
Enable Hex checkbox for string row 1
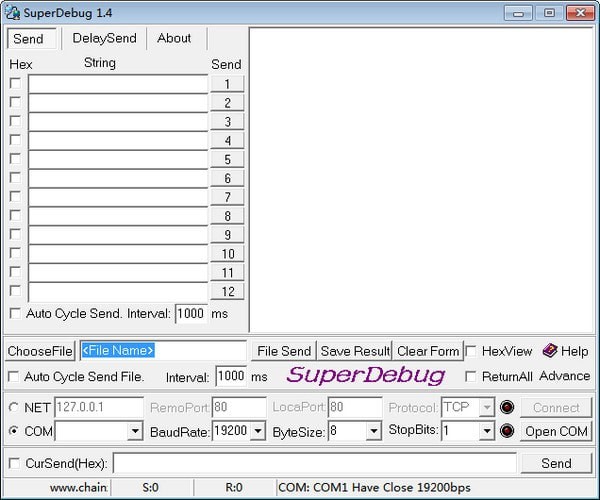[15, 83]
